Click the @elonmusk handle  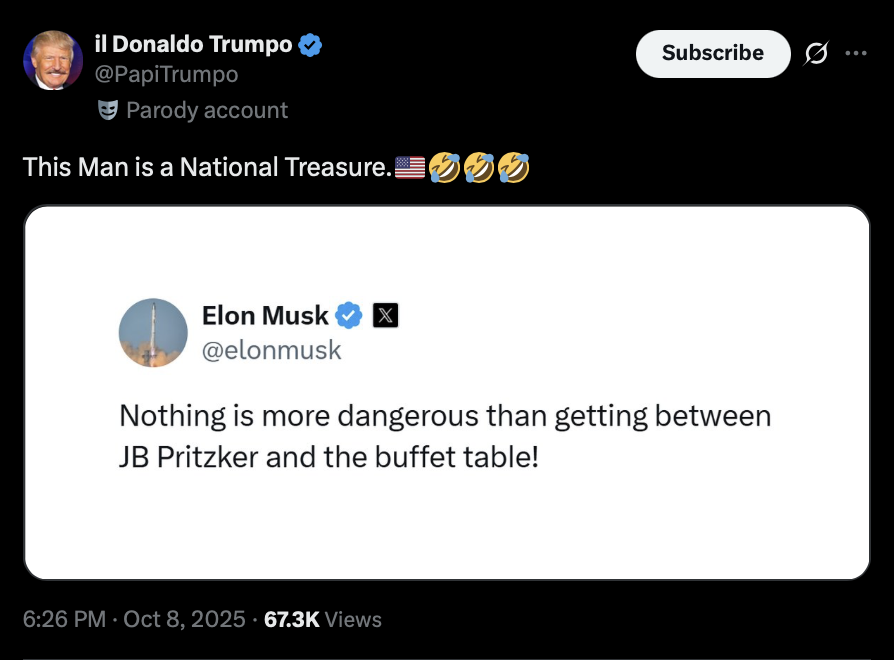coord(271,350)
